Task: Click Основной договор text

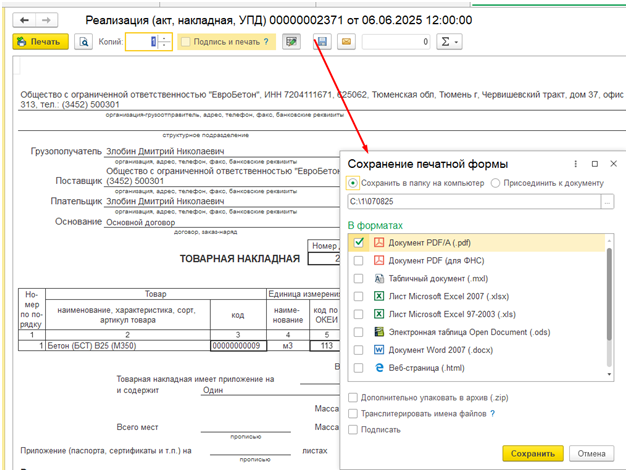Action: coord(141,222)
